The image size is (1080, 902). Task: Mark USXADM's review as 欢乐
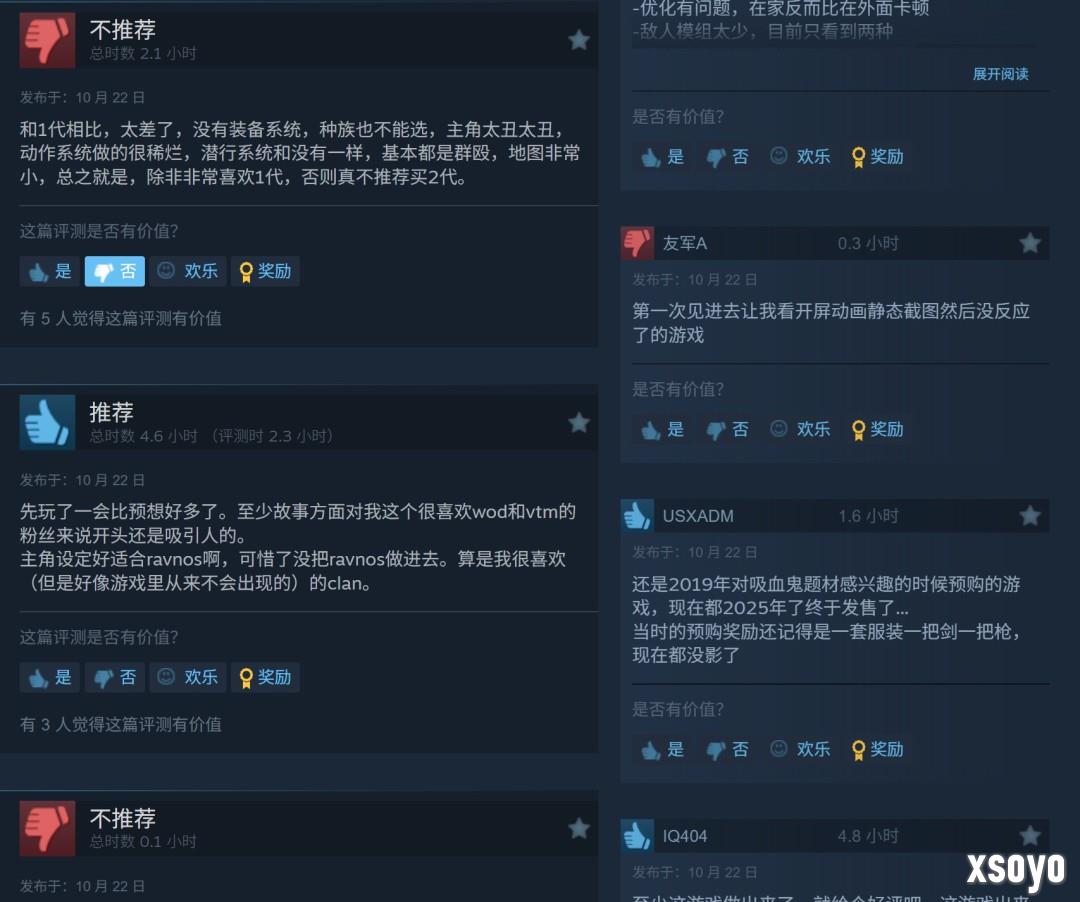pyautogui.click(x=800, y=749)
